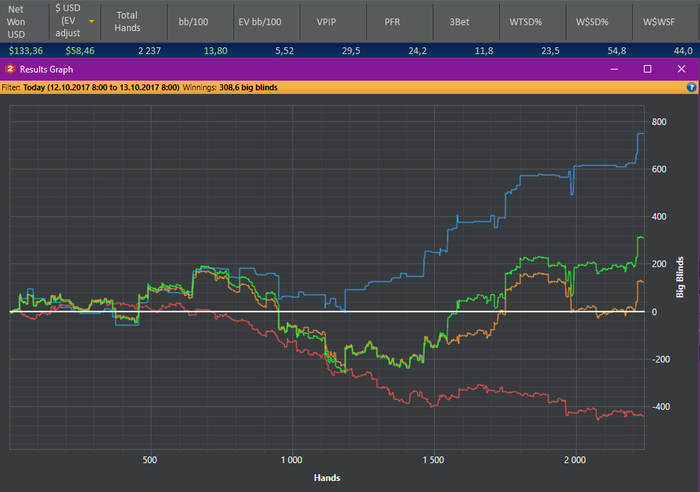Image resolution: width=700 pixels, height=492 pixels.
Task: Click the Big Blinds axis label
Action: tap(680, 277)
